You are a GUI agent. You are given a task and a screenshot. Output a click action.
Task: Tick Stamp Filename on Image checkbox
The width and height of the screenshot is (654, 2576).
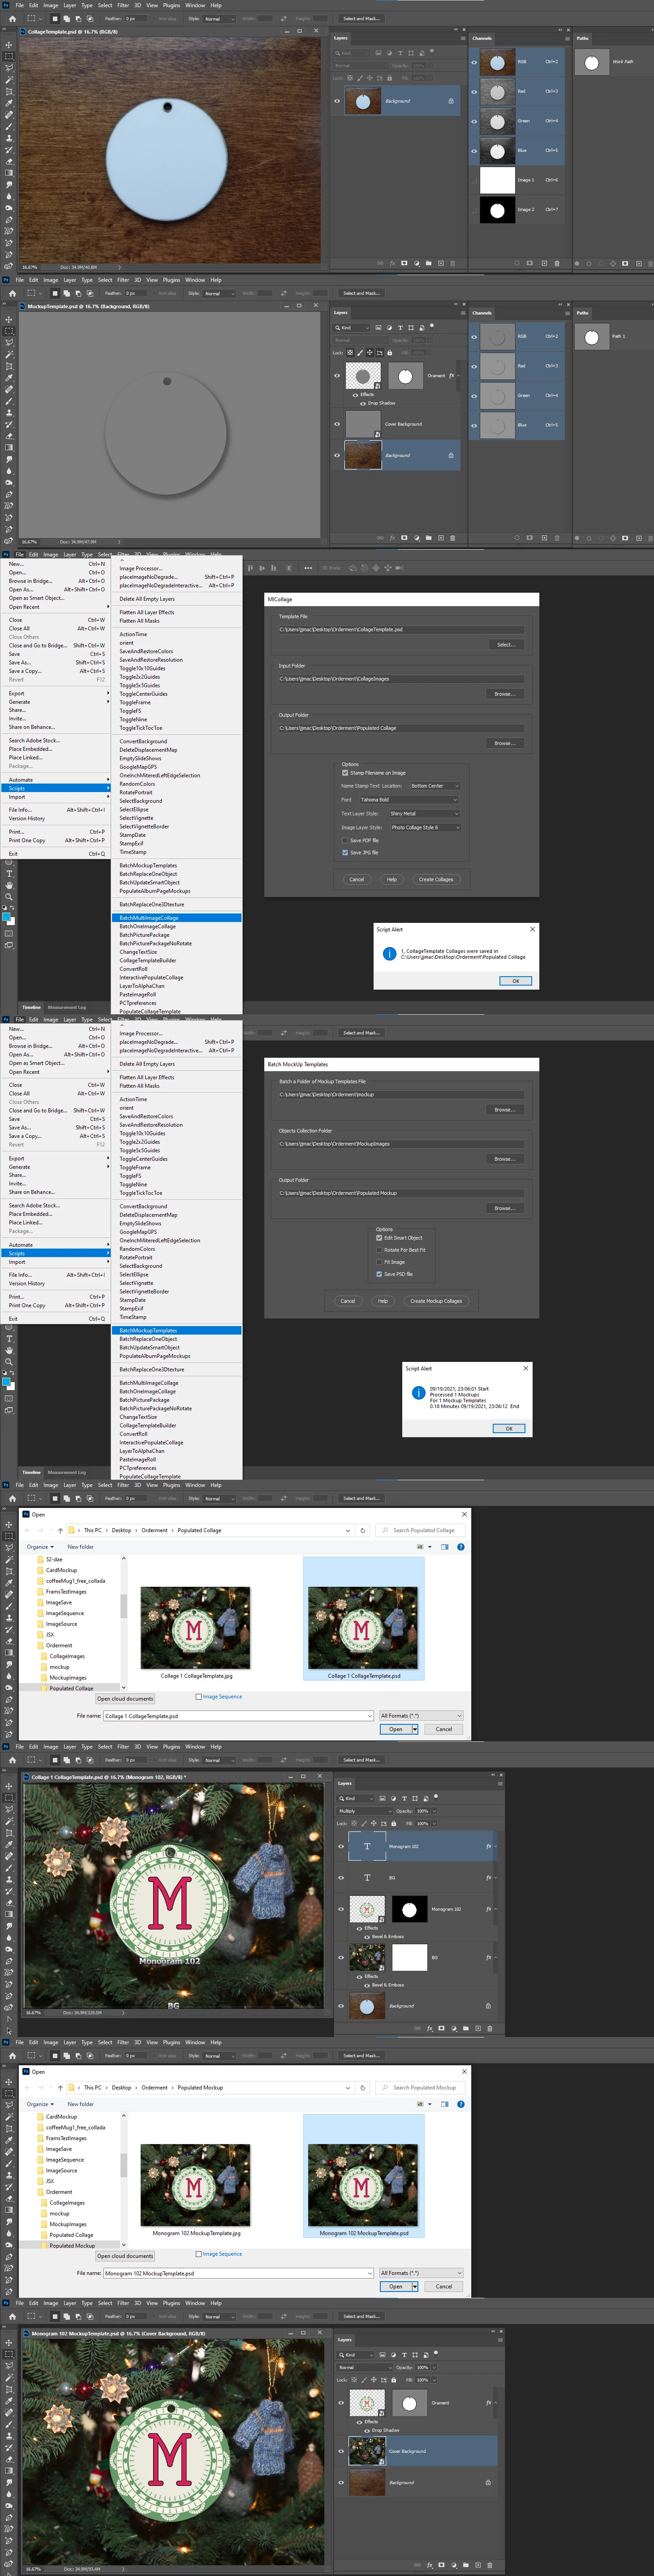coord(345,773)
